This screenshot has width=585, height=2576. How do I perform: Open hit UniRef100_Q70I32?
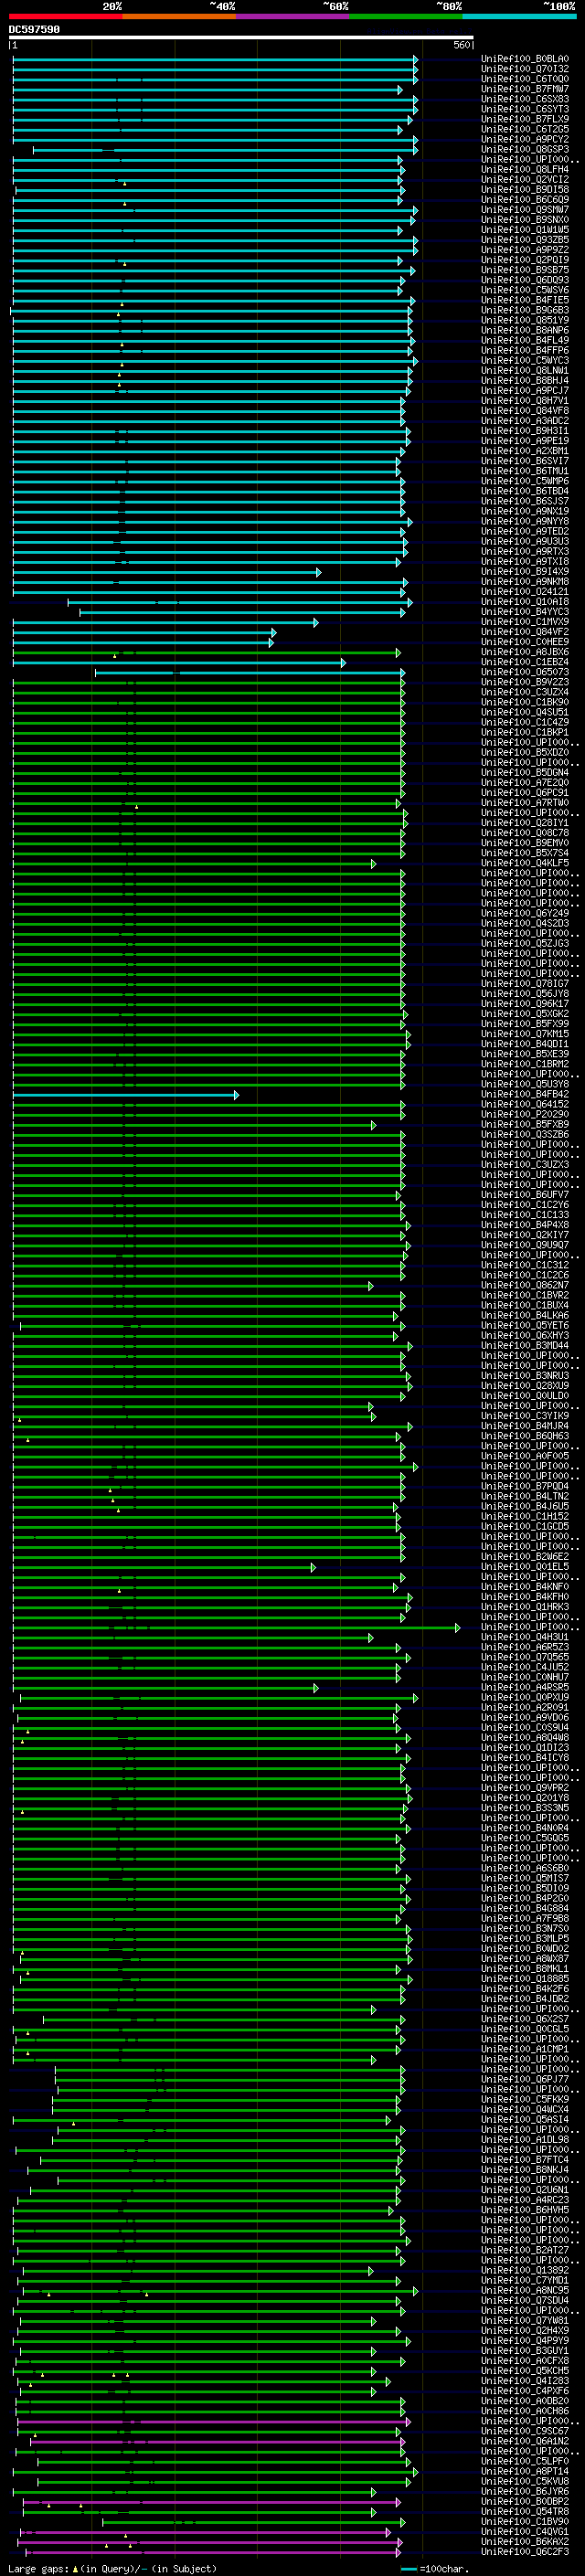pyautogui.click(x=525, y=69)
